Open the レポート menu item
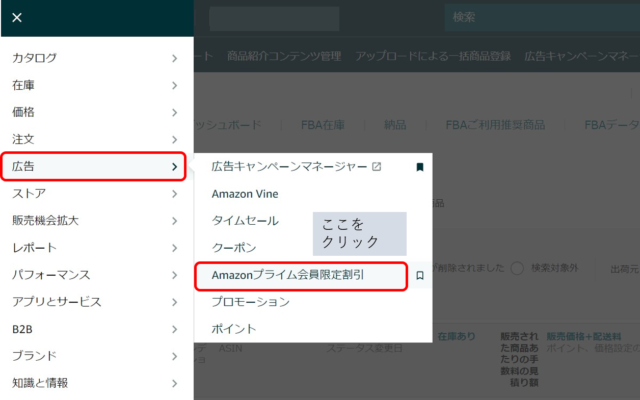The height and width of the screenshot is (400, 640). click(x=97, y=248)
